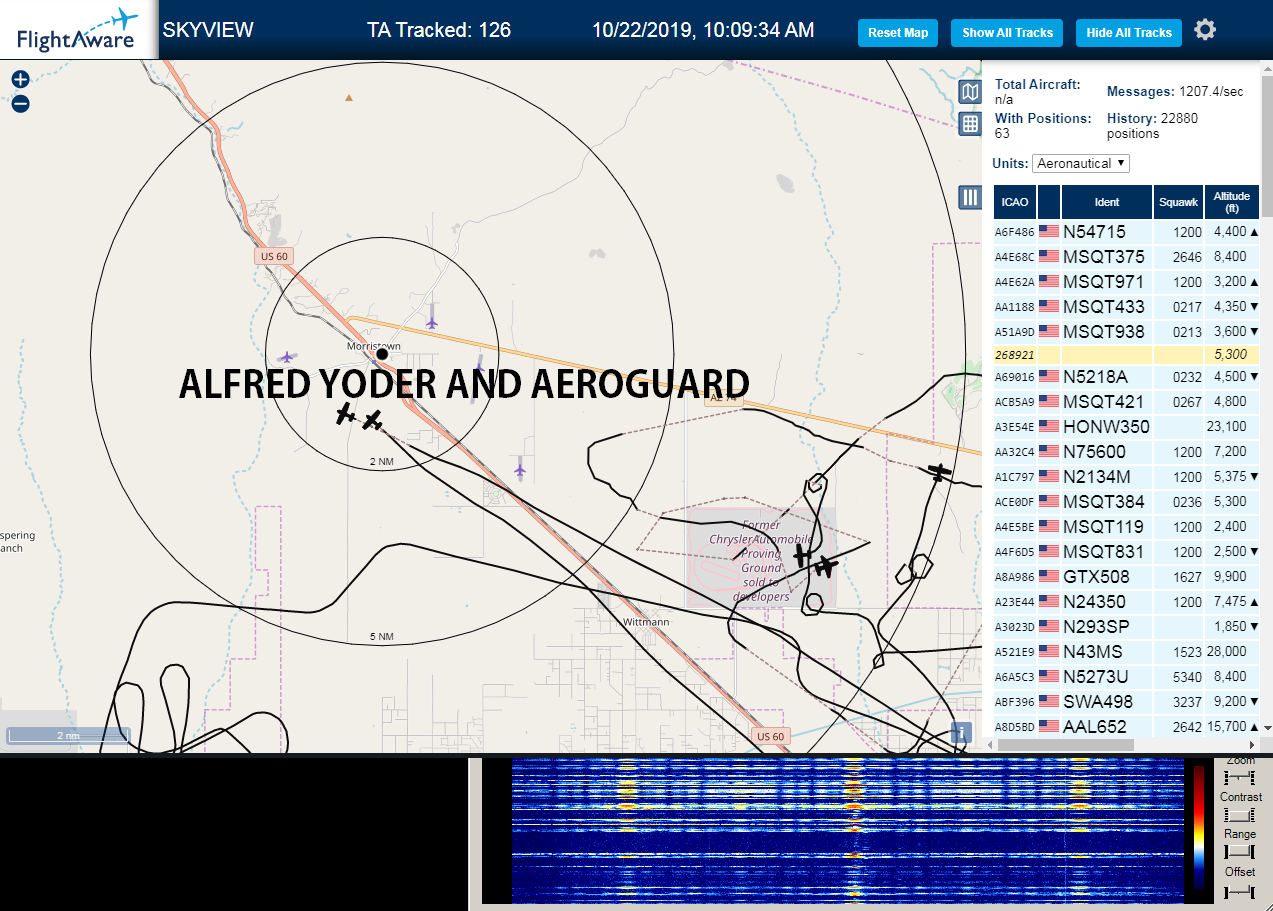Select the N43MS aircraft row
Viewport: 1273px width, 911px height.
coord(1127,652)
